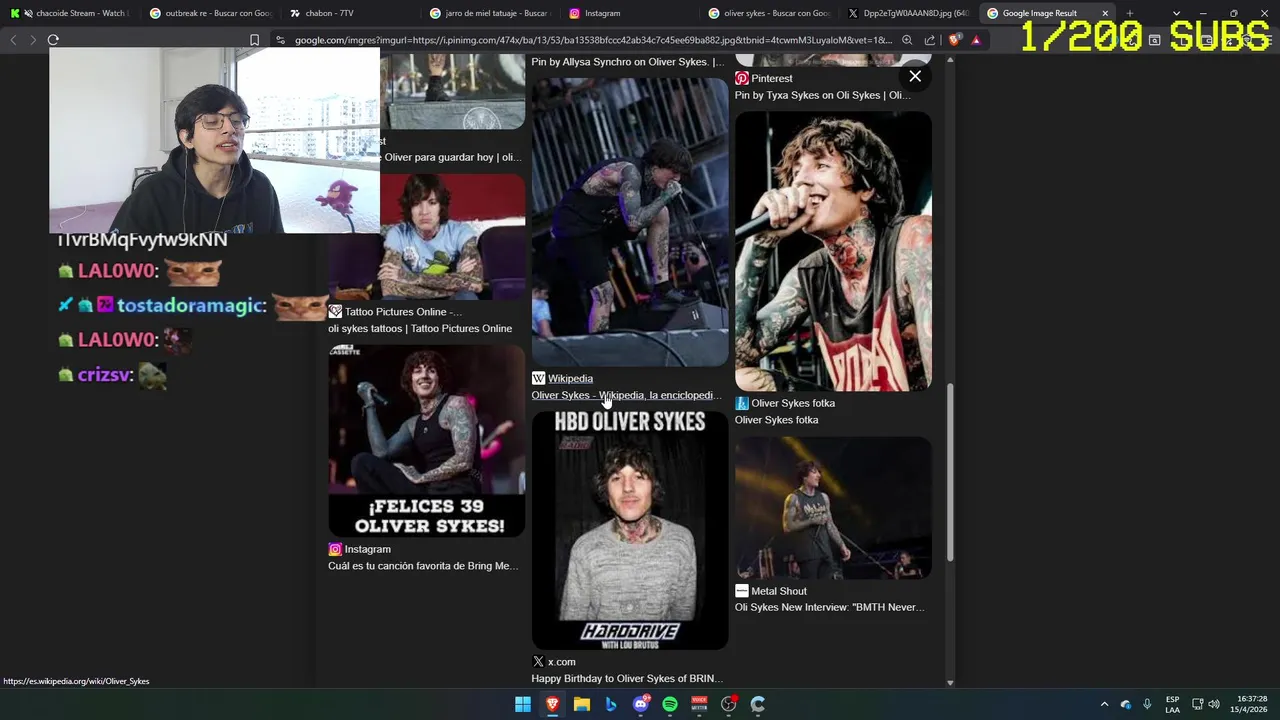The height and width of the screenshot is (720, 1280).
Task: Click the X logo icon beside x.com
Action: point(538,662)
